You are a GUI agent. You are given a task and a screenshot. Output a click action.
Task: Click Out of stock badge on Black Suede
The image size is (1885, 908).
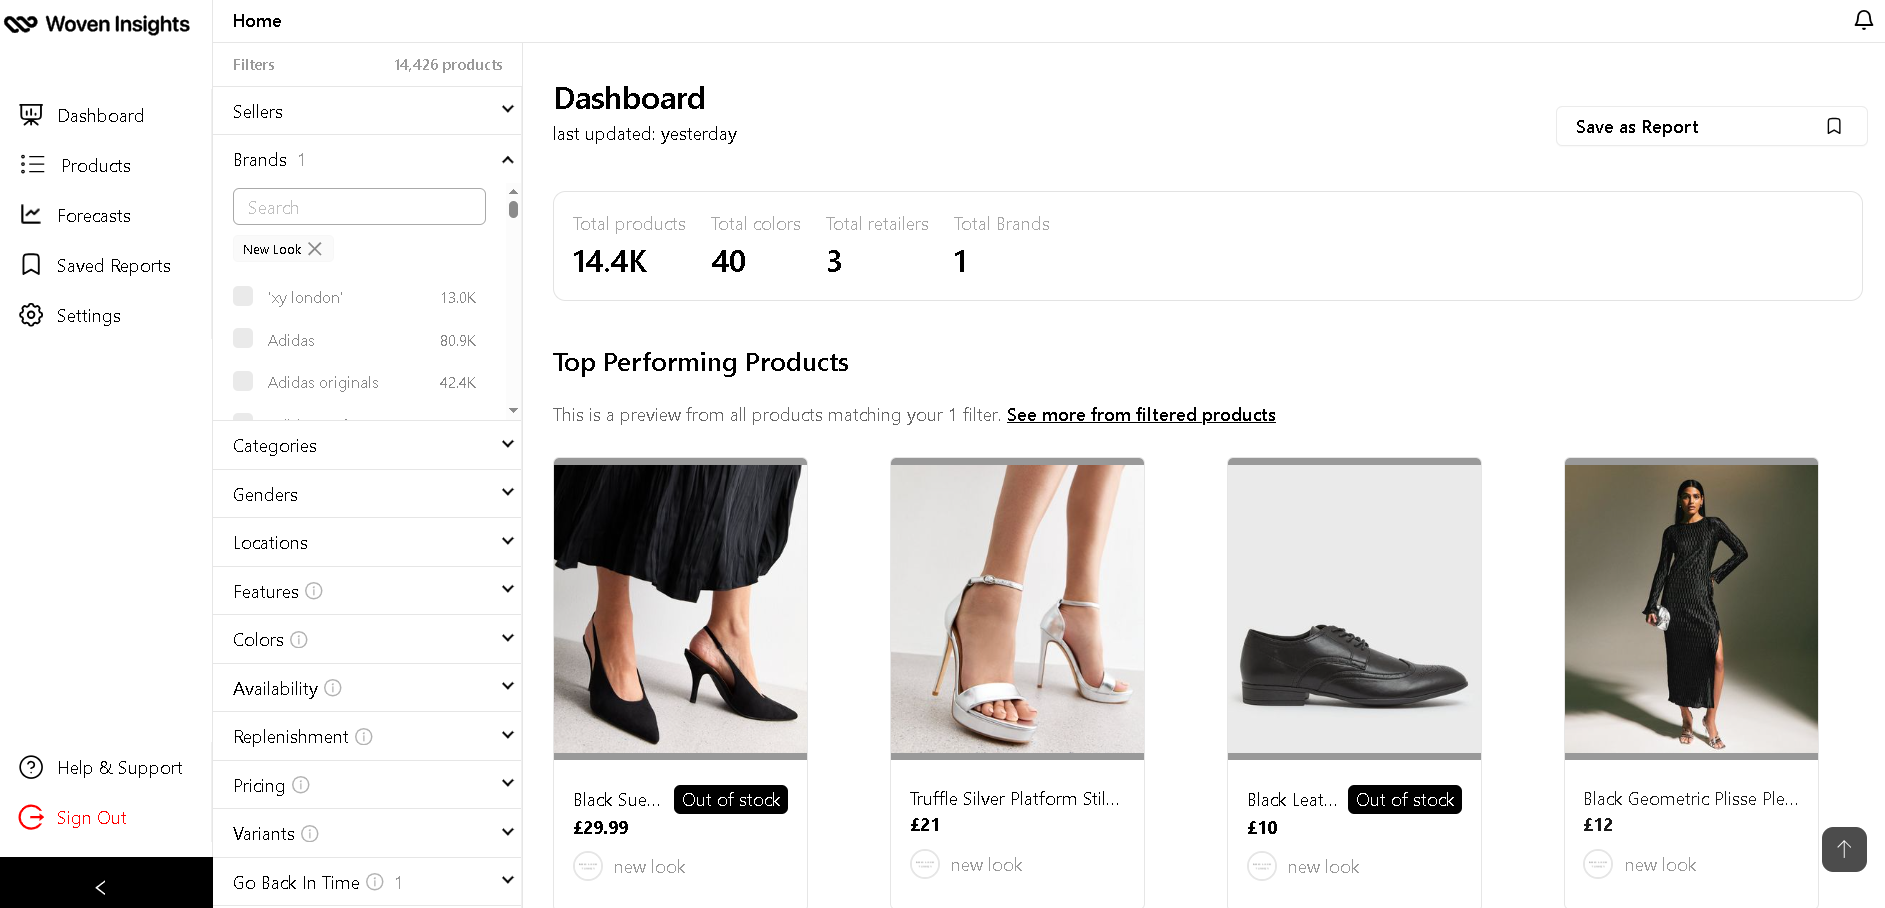tap(731, 799)
